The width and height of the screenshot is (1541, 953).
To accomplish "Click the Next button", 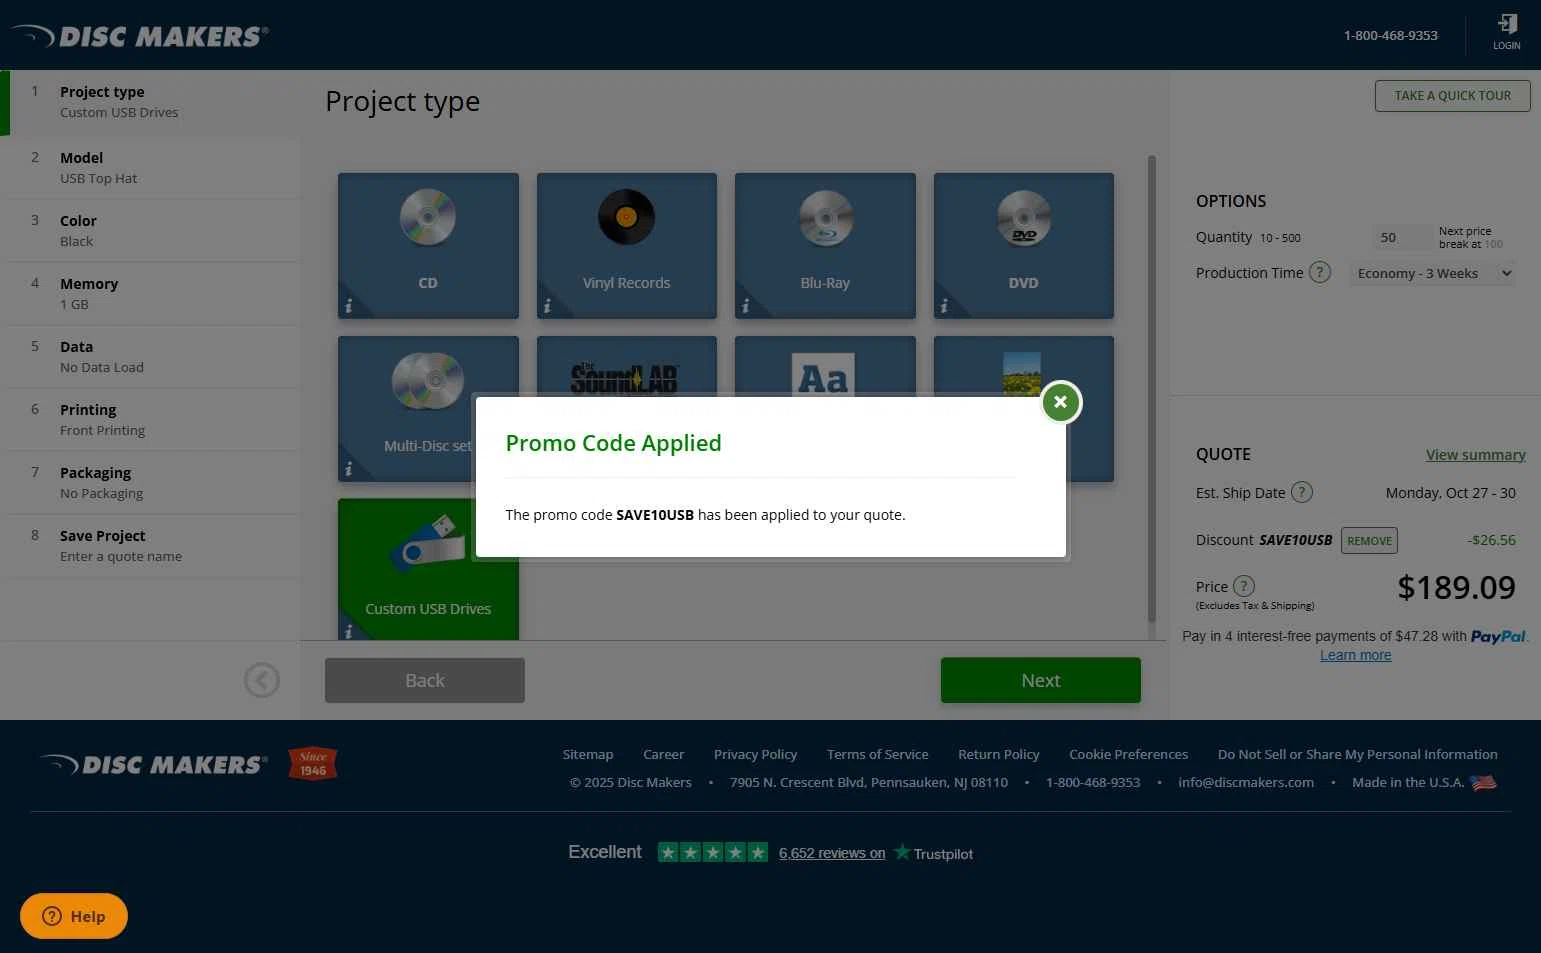I will (1041, 680).
